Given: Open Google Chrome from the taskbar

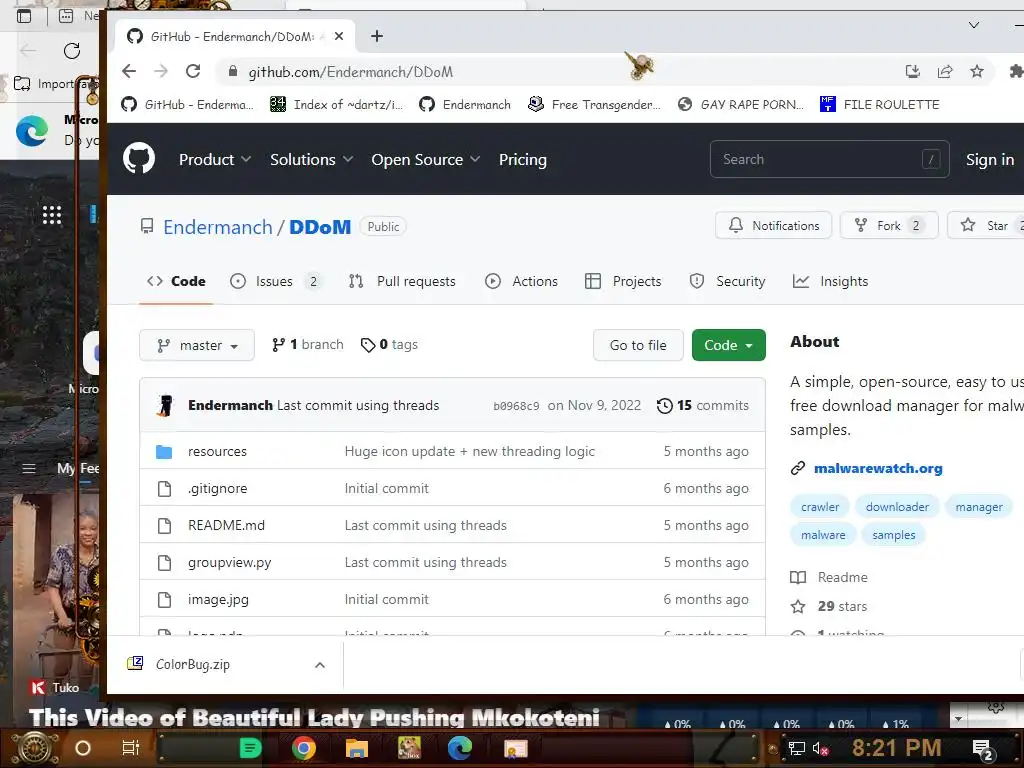Looking at the screenshot, I should click(304, 748).
